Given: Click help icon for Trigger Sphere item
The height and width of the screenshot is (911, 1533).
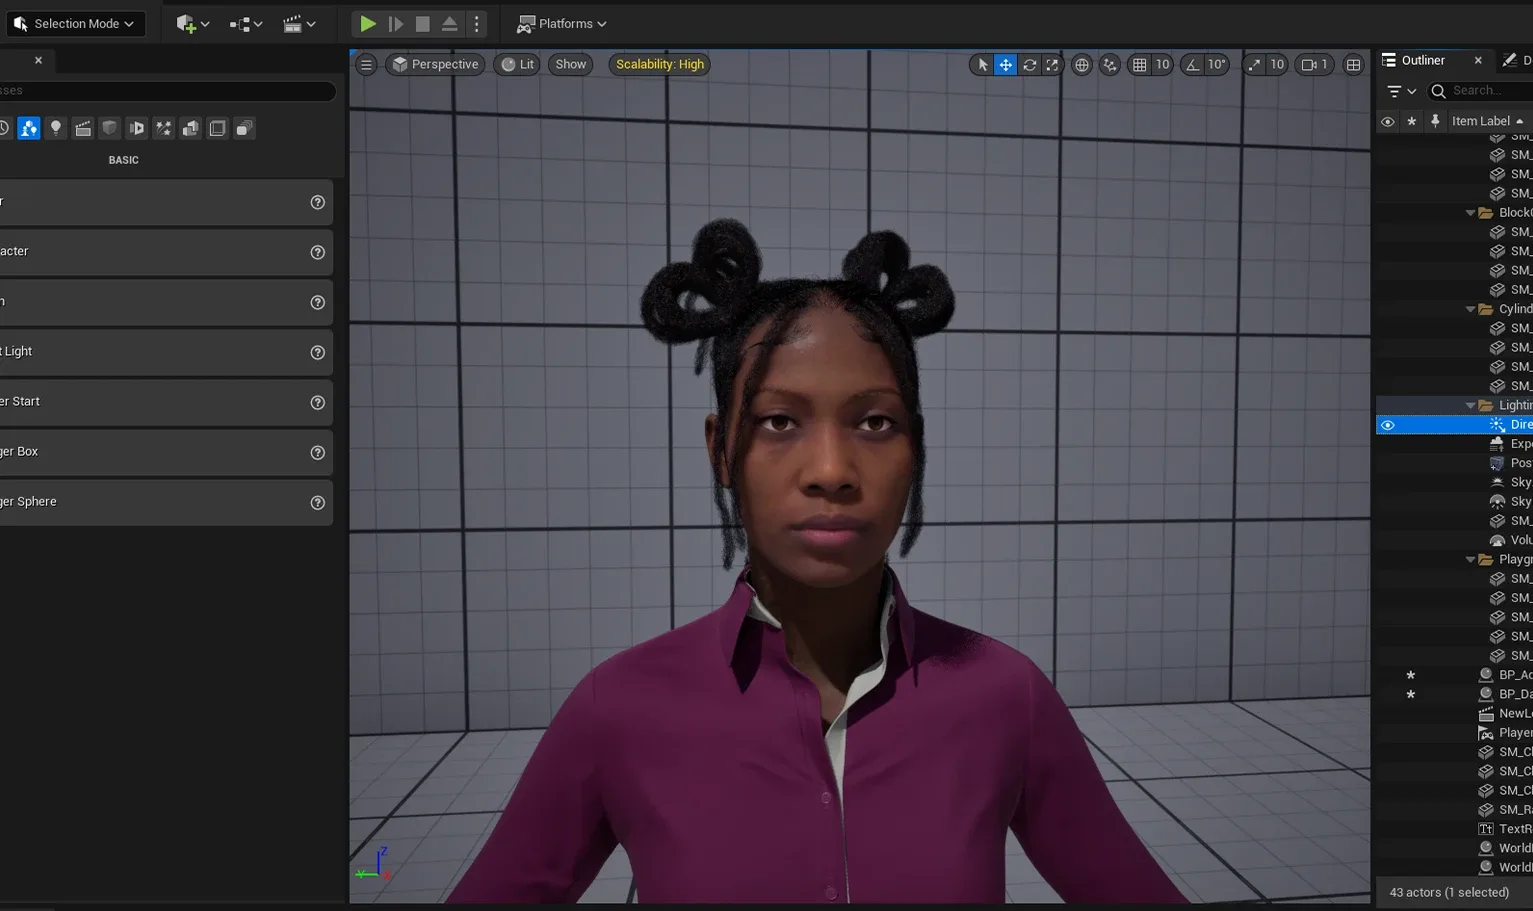Looking at the screenshot, I should pyautogui.click(x=318, y=502).
